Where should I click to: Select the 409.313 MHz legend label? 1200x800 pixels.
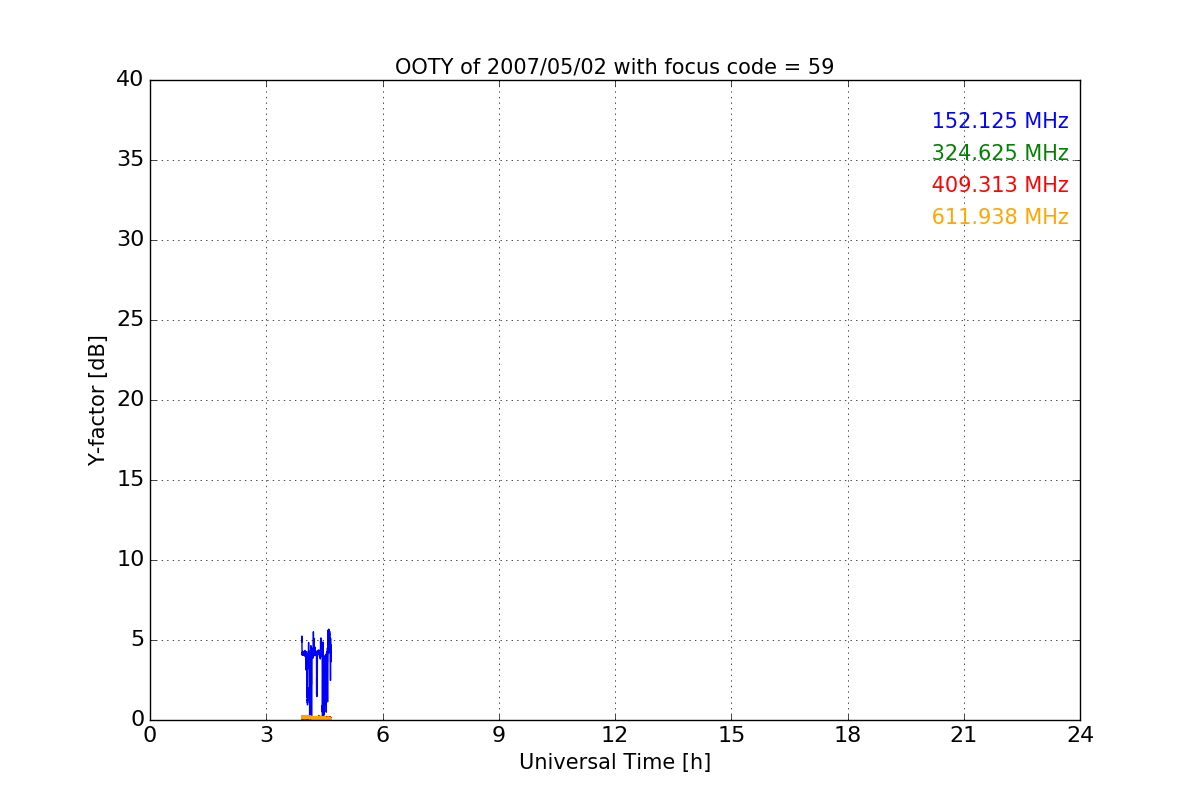[1000, 185]
